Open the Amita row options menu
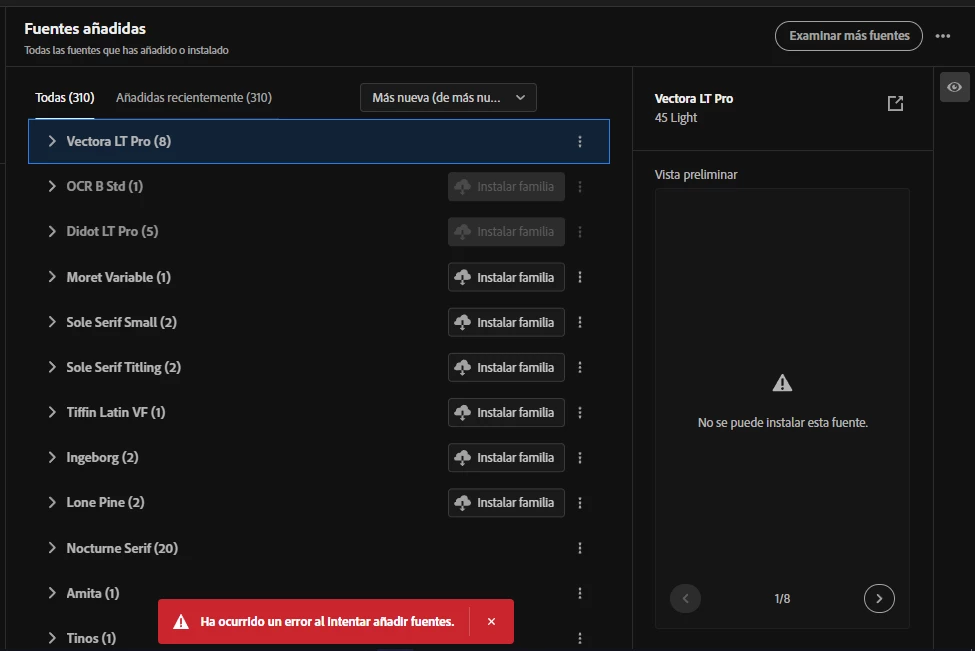 pyautogui.click(x=580, y=593)
